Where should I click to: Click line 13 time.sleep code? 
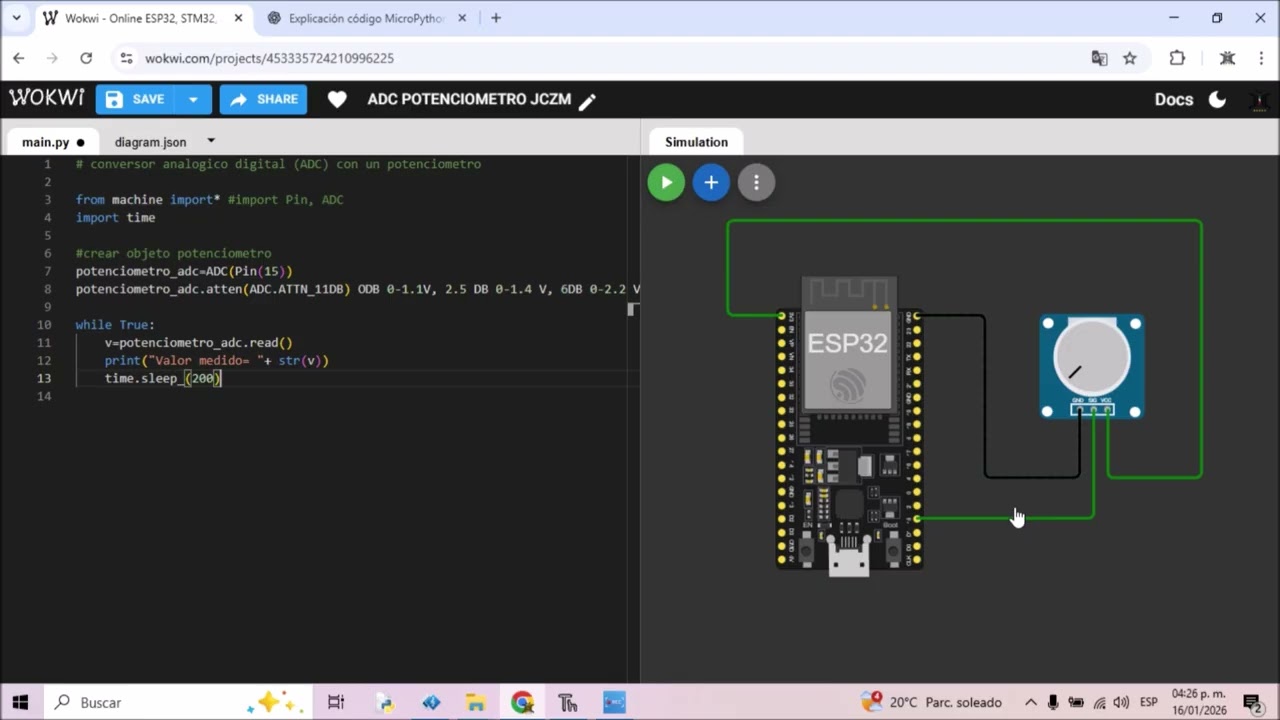point(163,378)
